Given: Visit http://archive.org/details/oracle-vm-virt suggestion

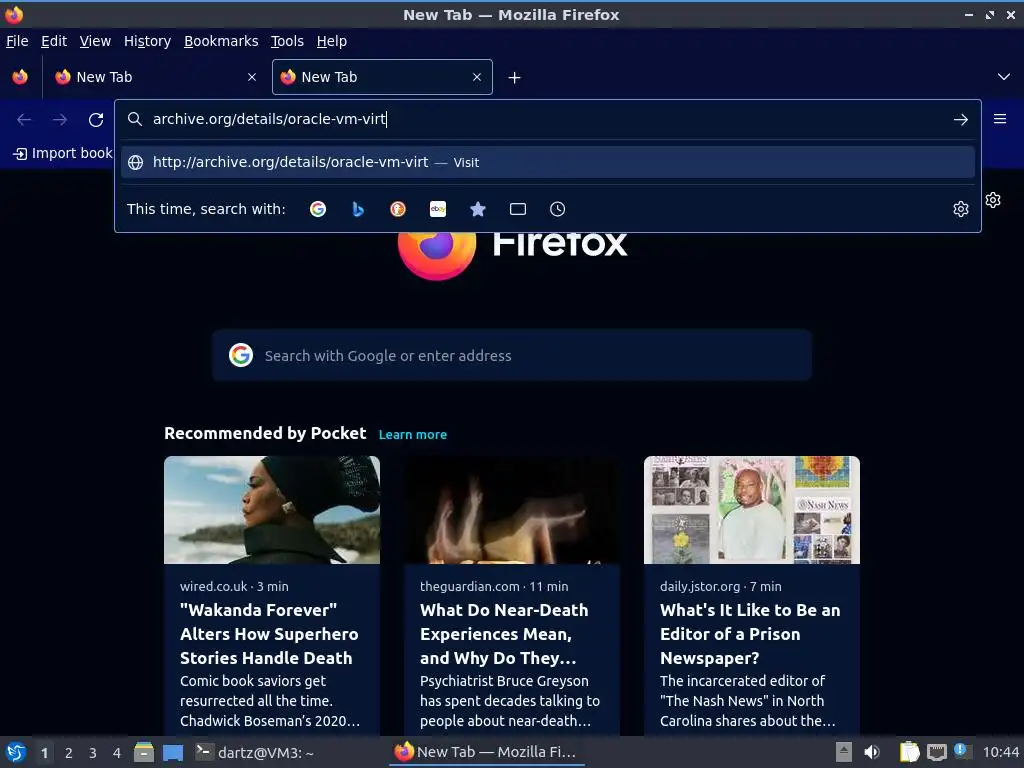Looking at the screenshot, I should (547, 162).
